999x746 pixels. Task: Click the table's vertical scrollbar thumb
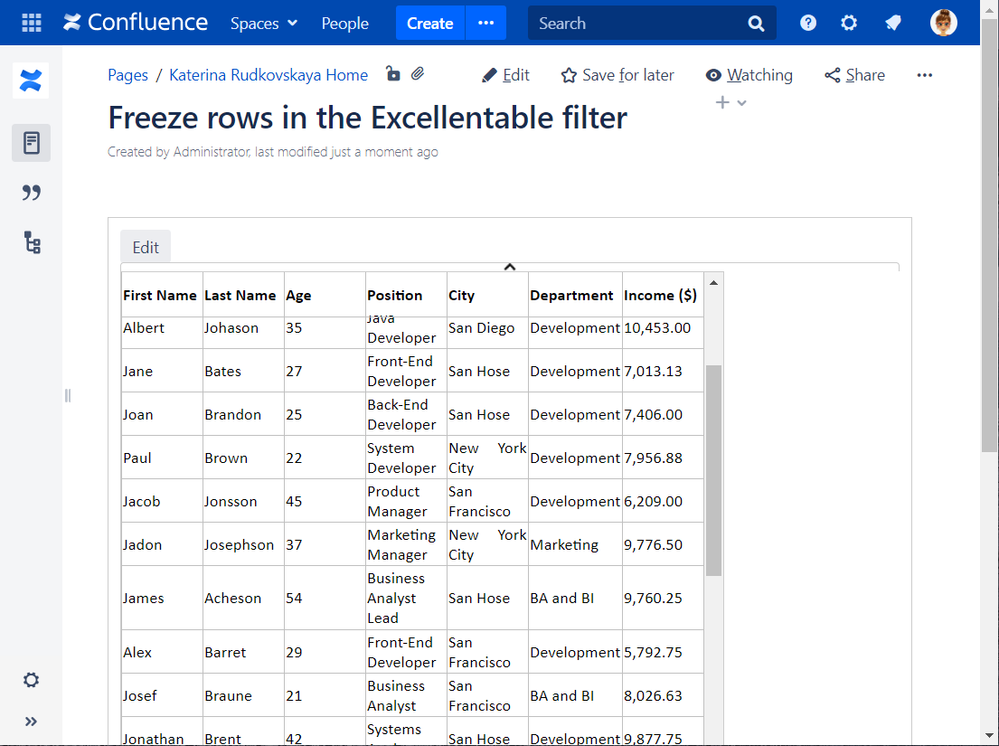(713, 470)
